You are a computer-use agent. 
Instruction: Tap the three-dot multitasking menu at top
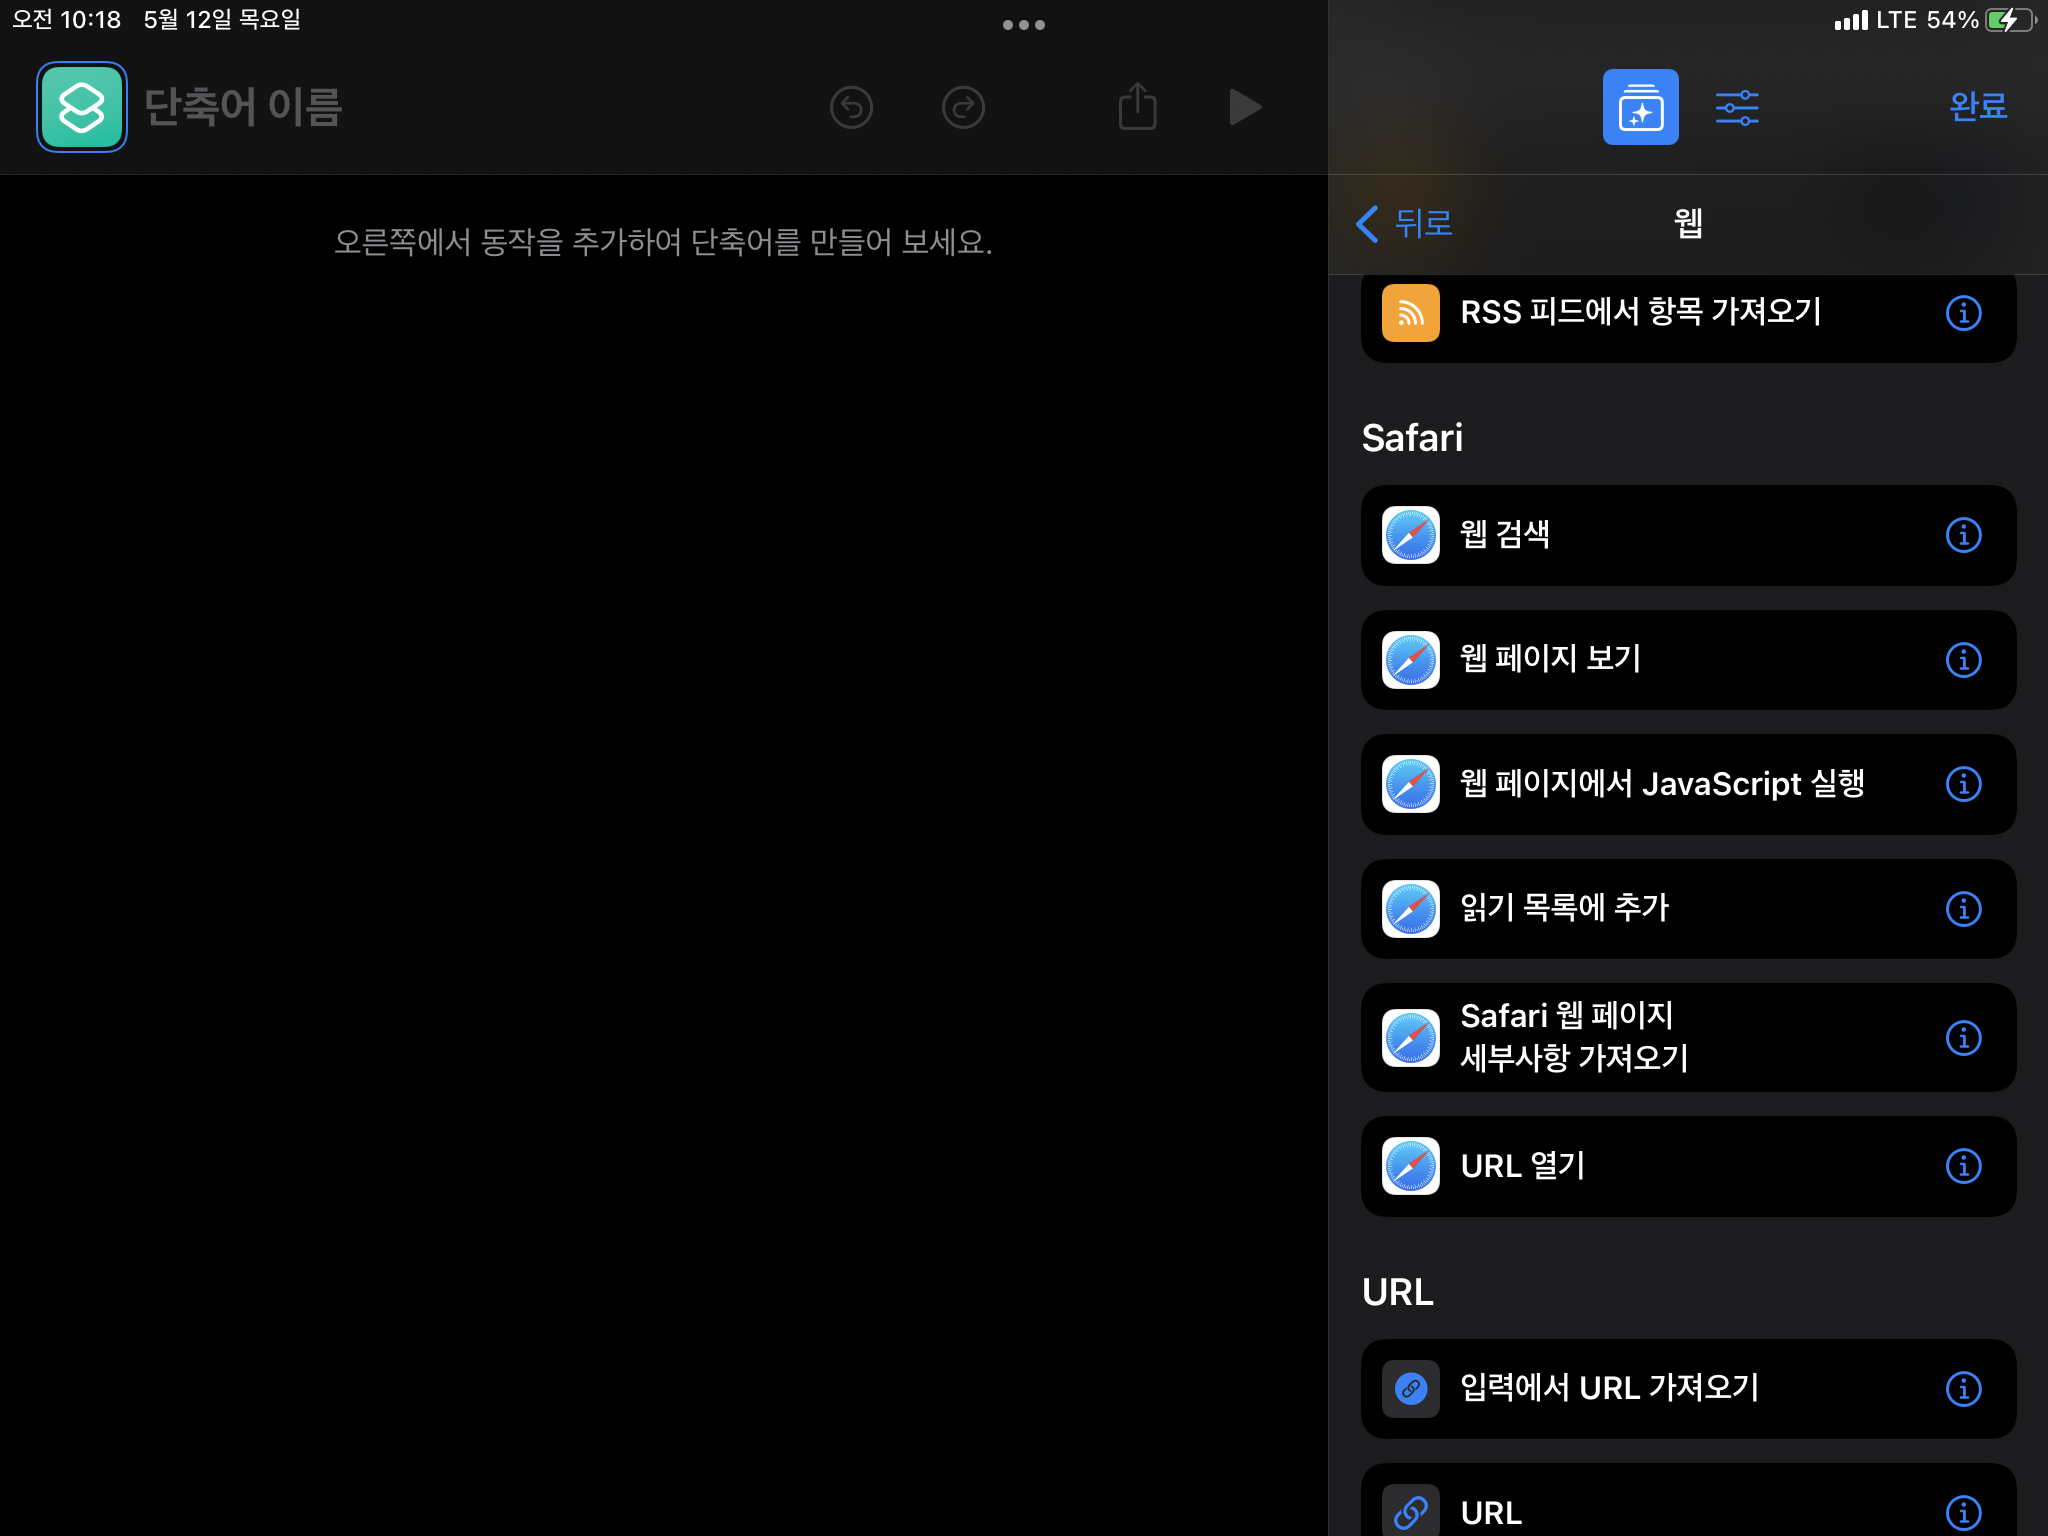coord(1023,25)
